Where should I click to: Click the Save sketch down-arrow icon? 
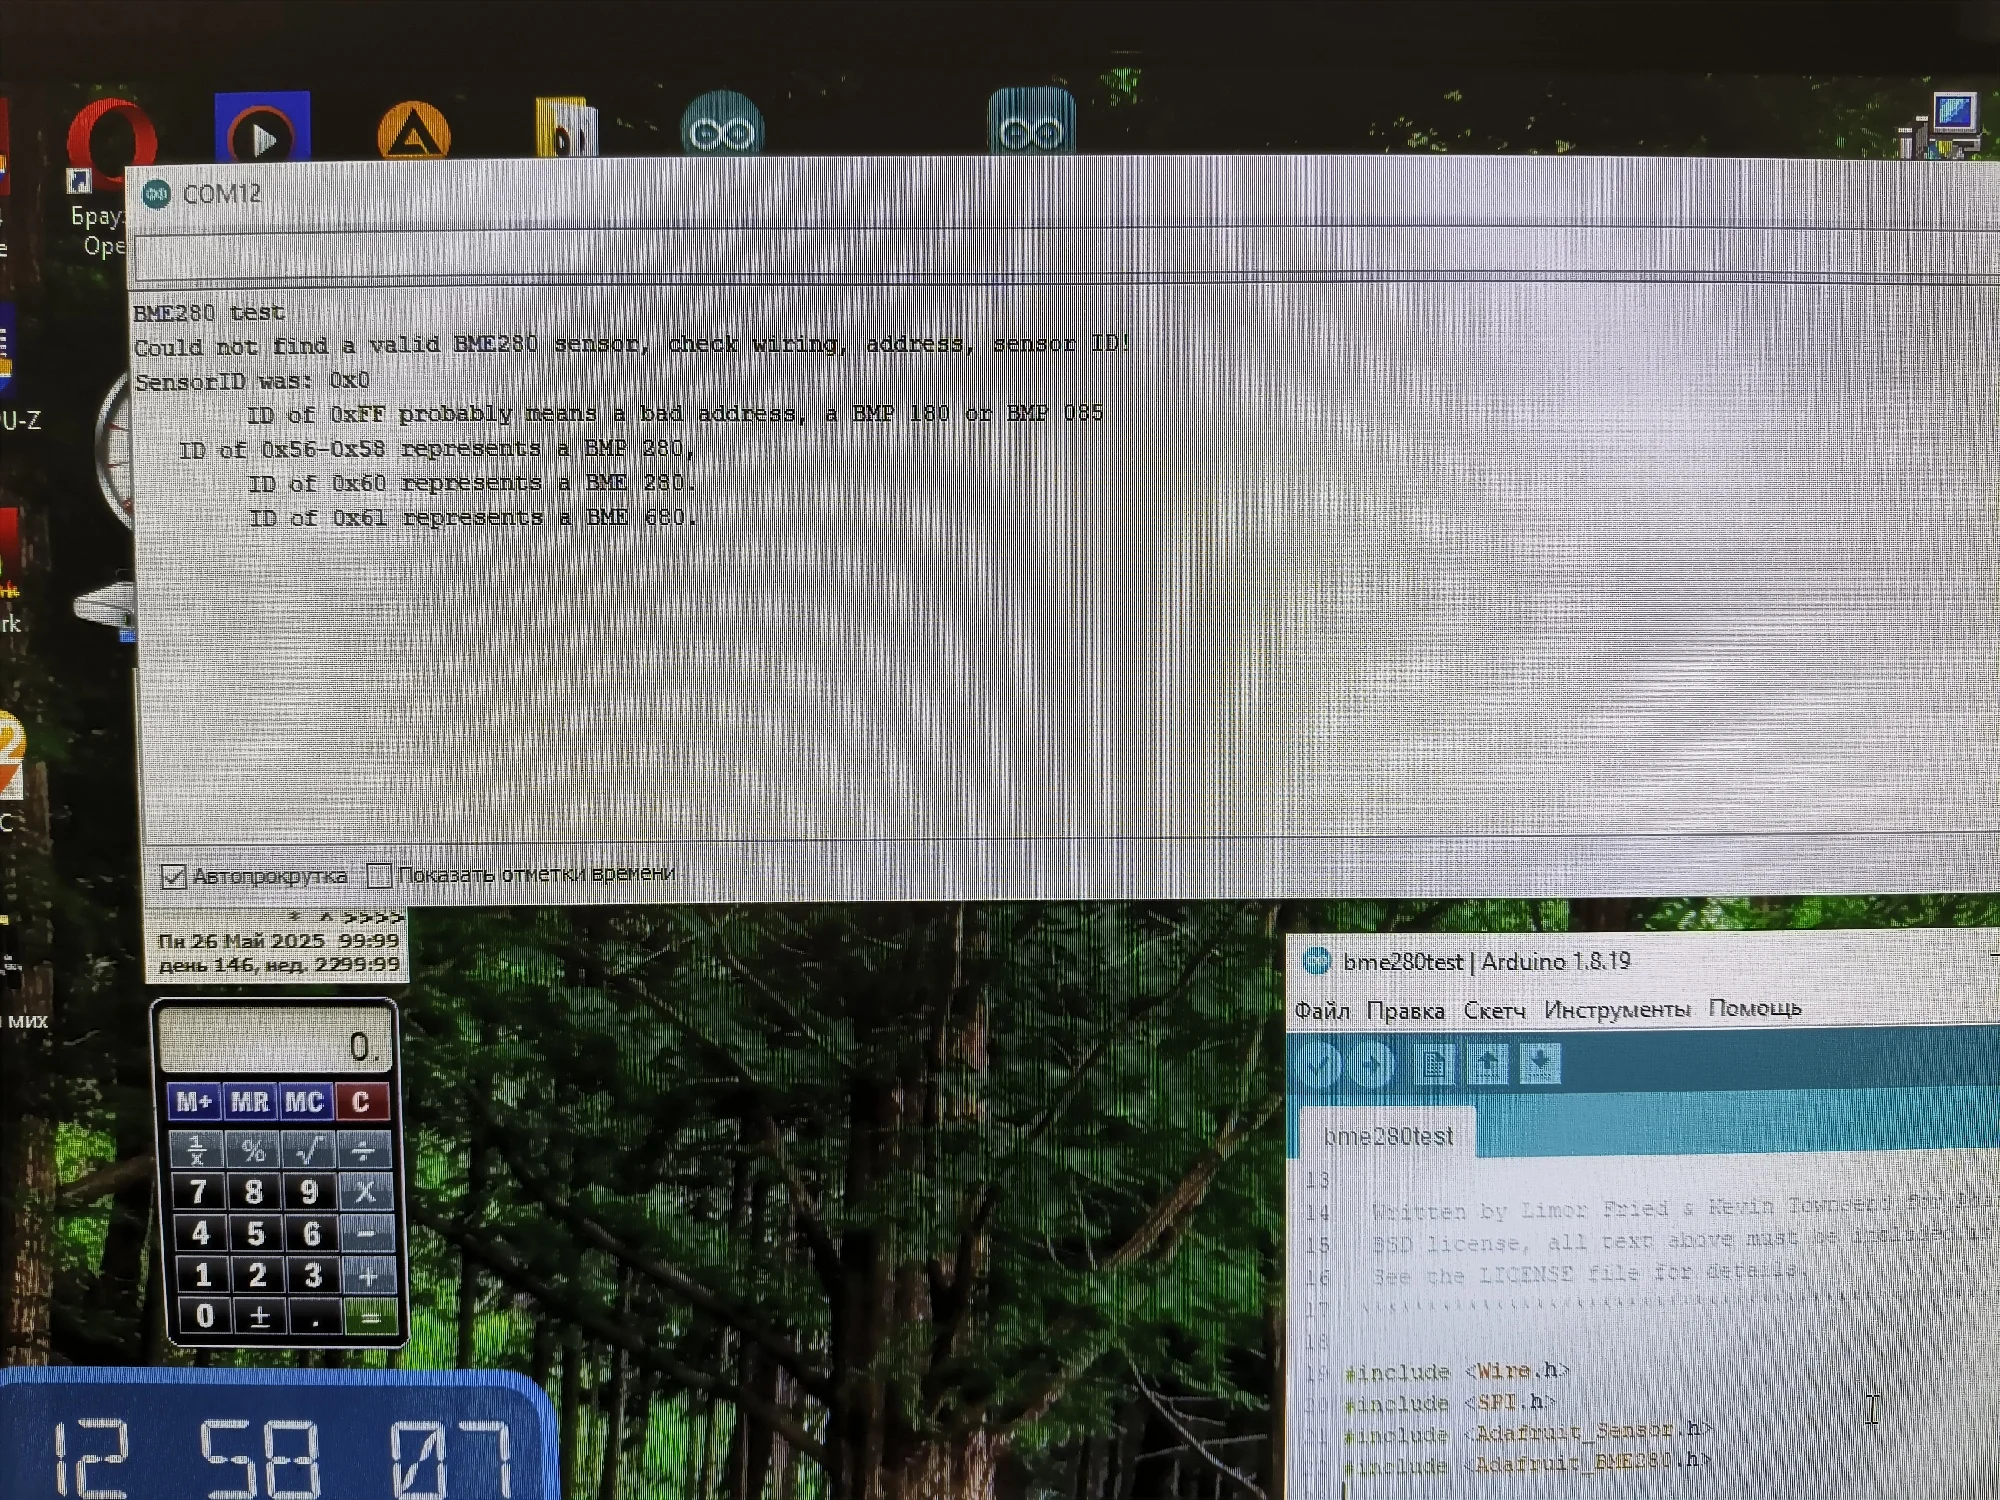click(1540, 1063)
